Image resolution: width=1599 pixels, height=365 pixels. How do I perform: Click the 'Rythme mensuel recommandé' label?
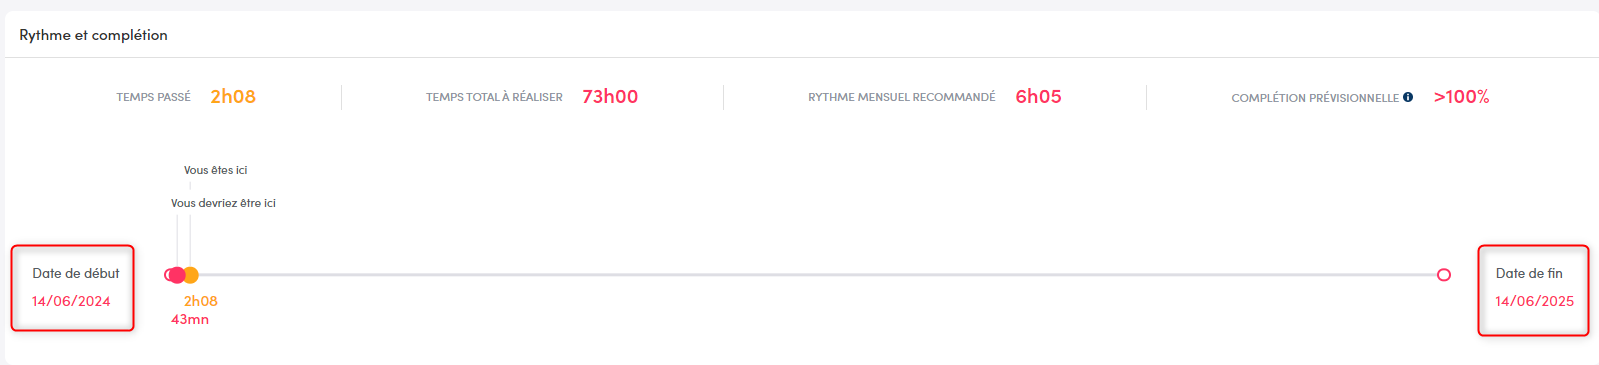902,97
